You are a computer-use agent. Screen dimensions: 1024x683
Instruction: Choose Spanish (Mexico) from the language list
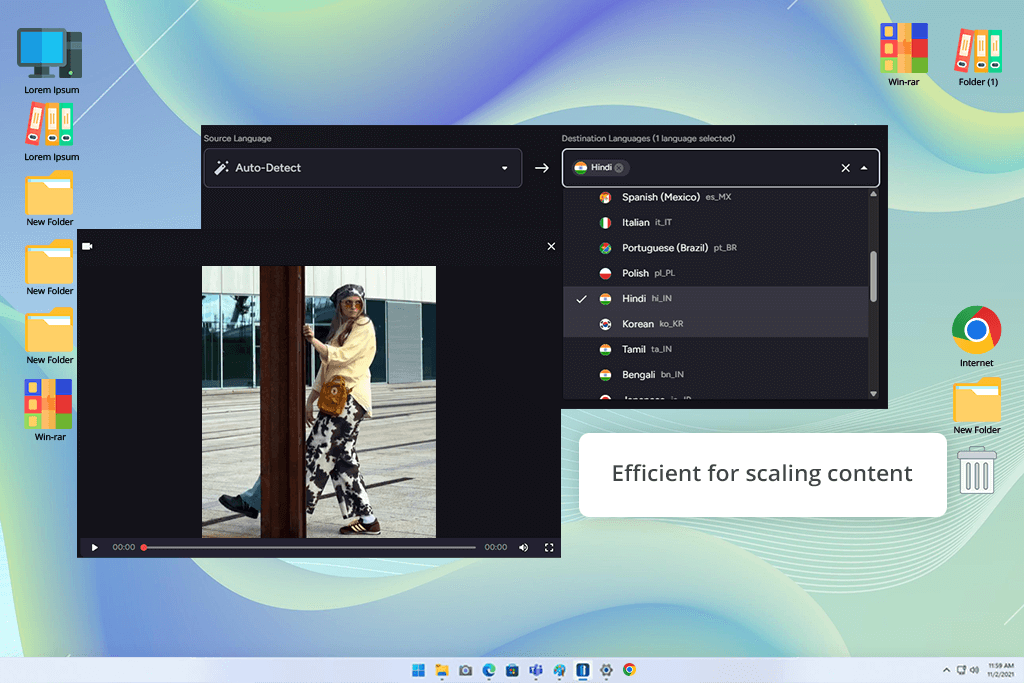(x=660, y=197)
